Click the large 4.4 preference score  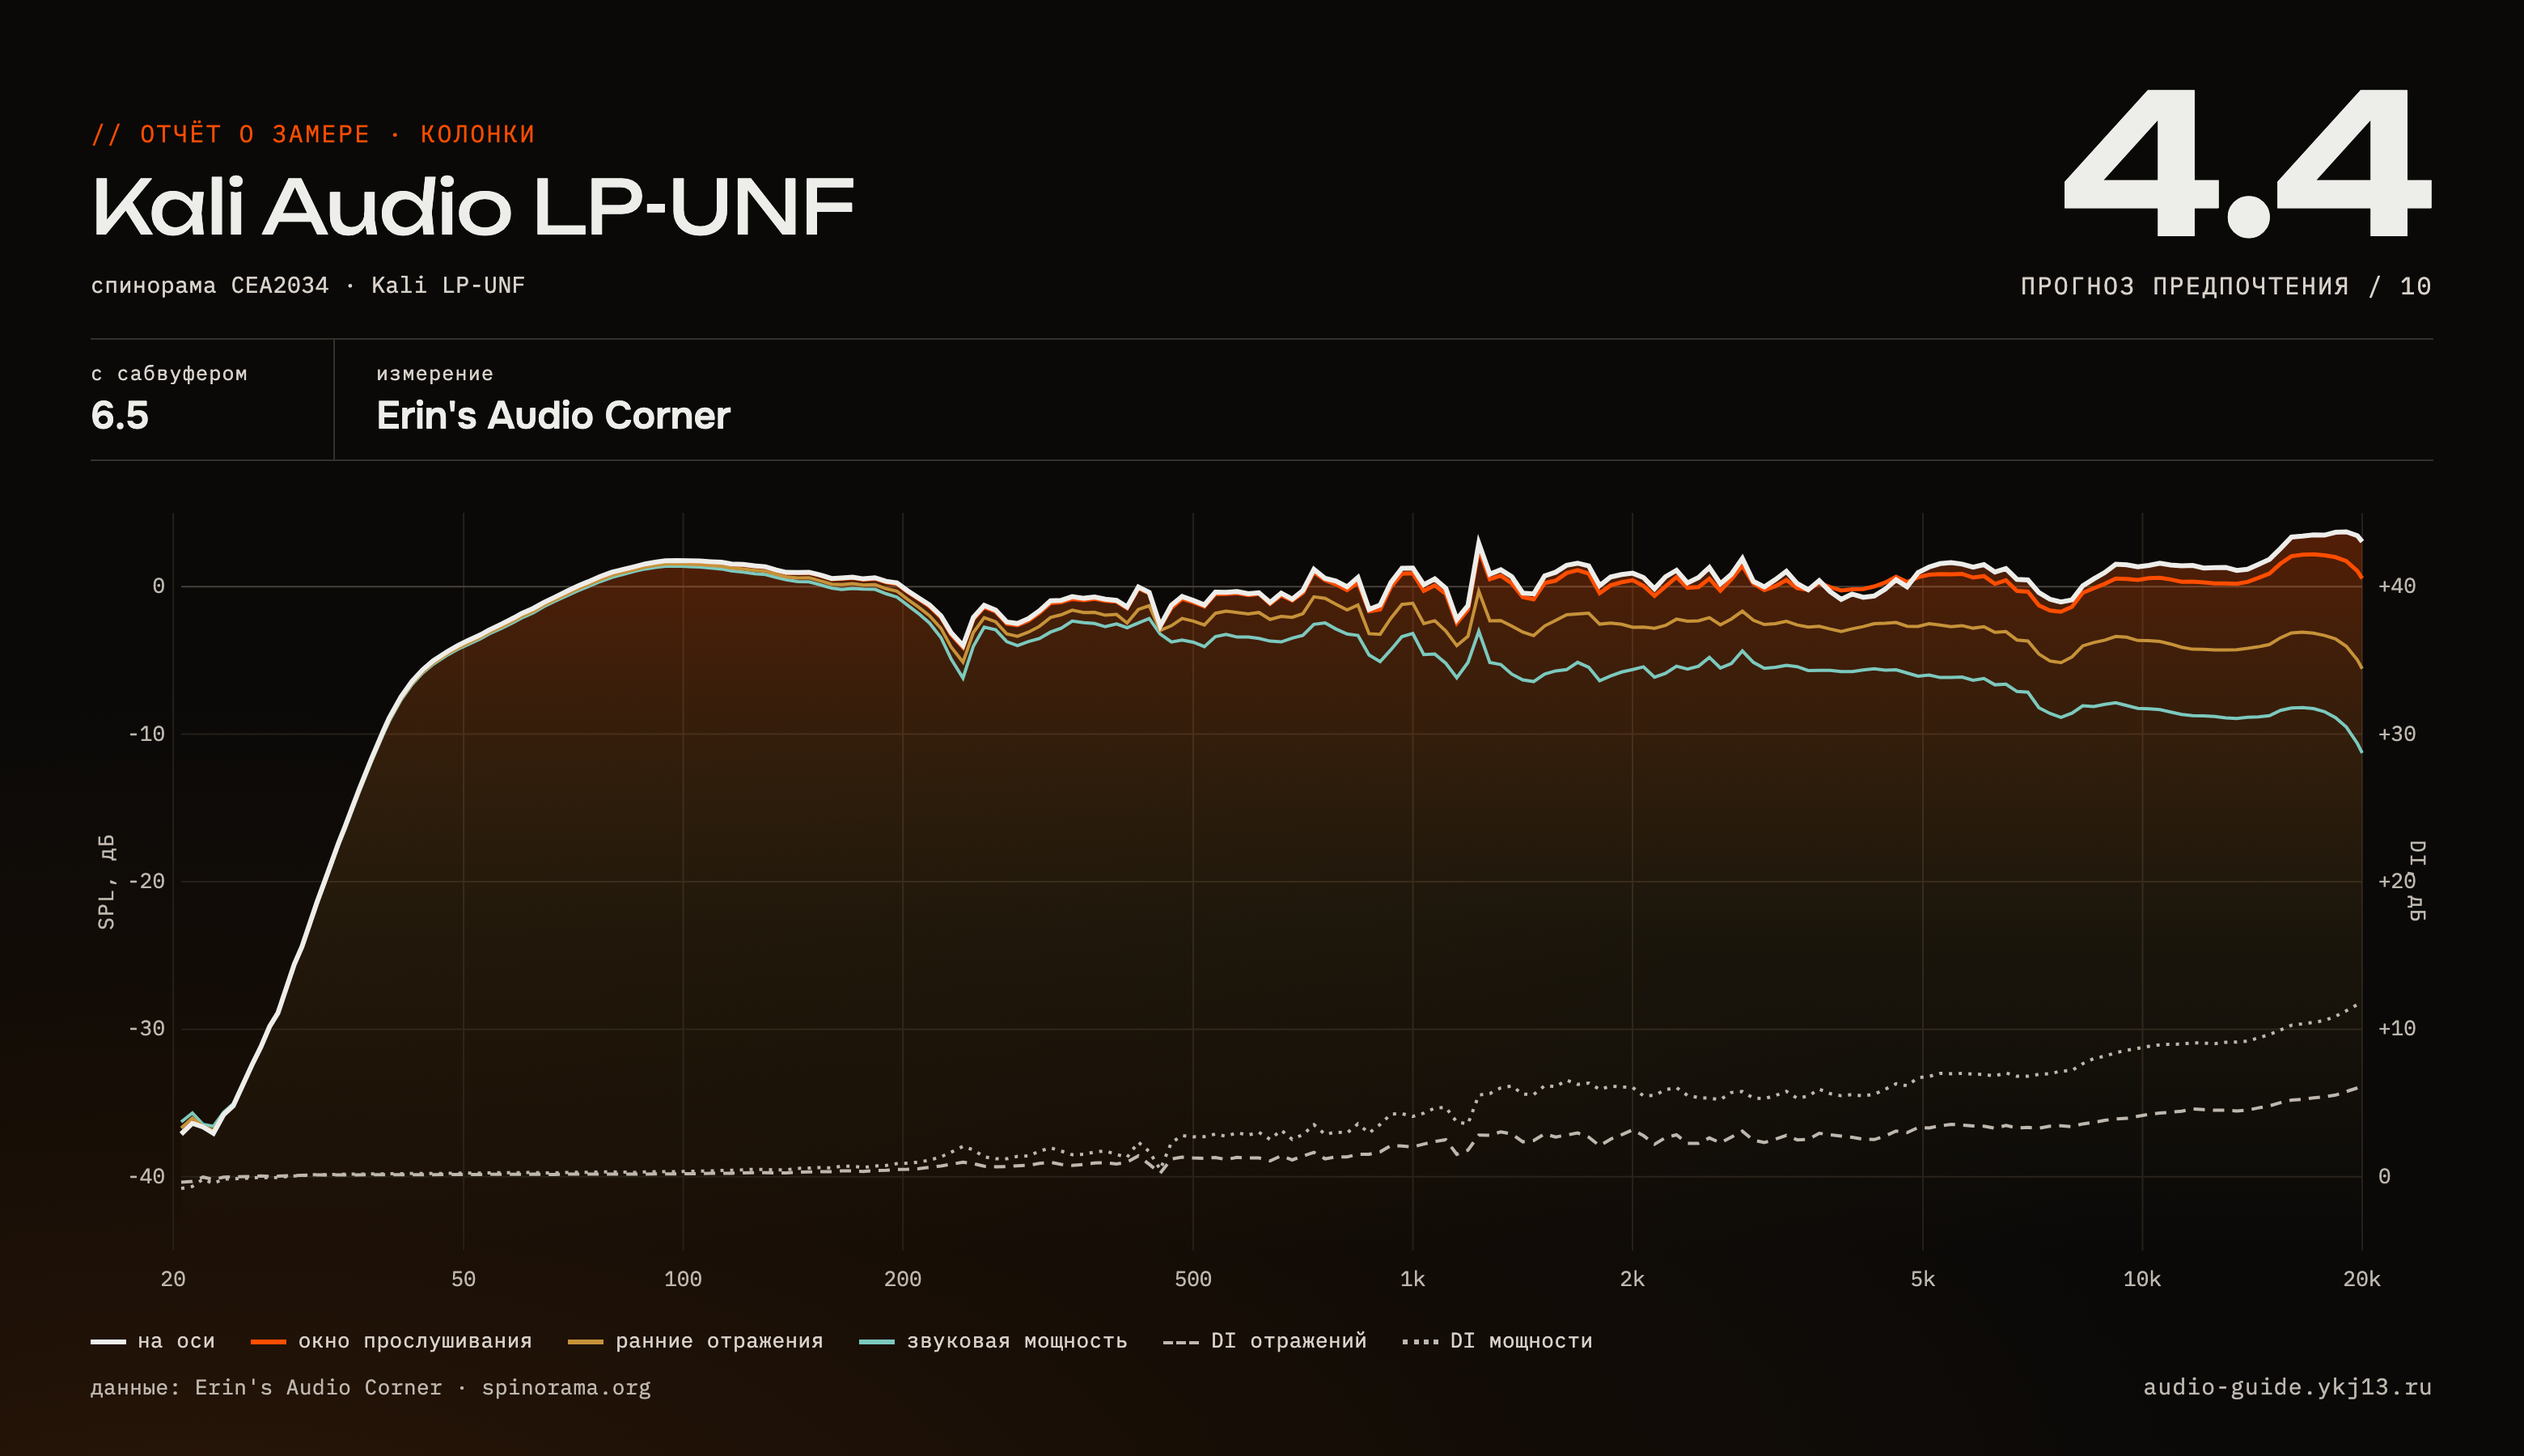coord(2247,163)
